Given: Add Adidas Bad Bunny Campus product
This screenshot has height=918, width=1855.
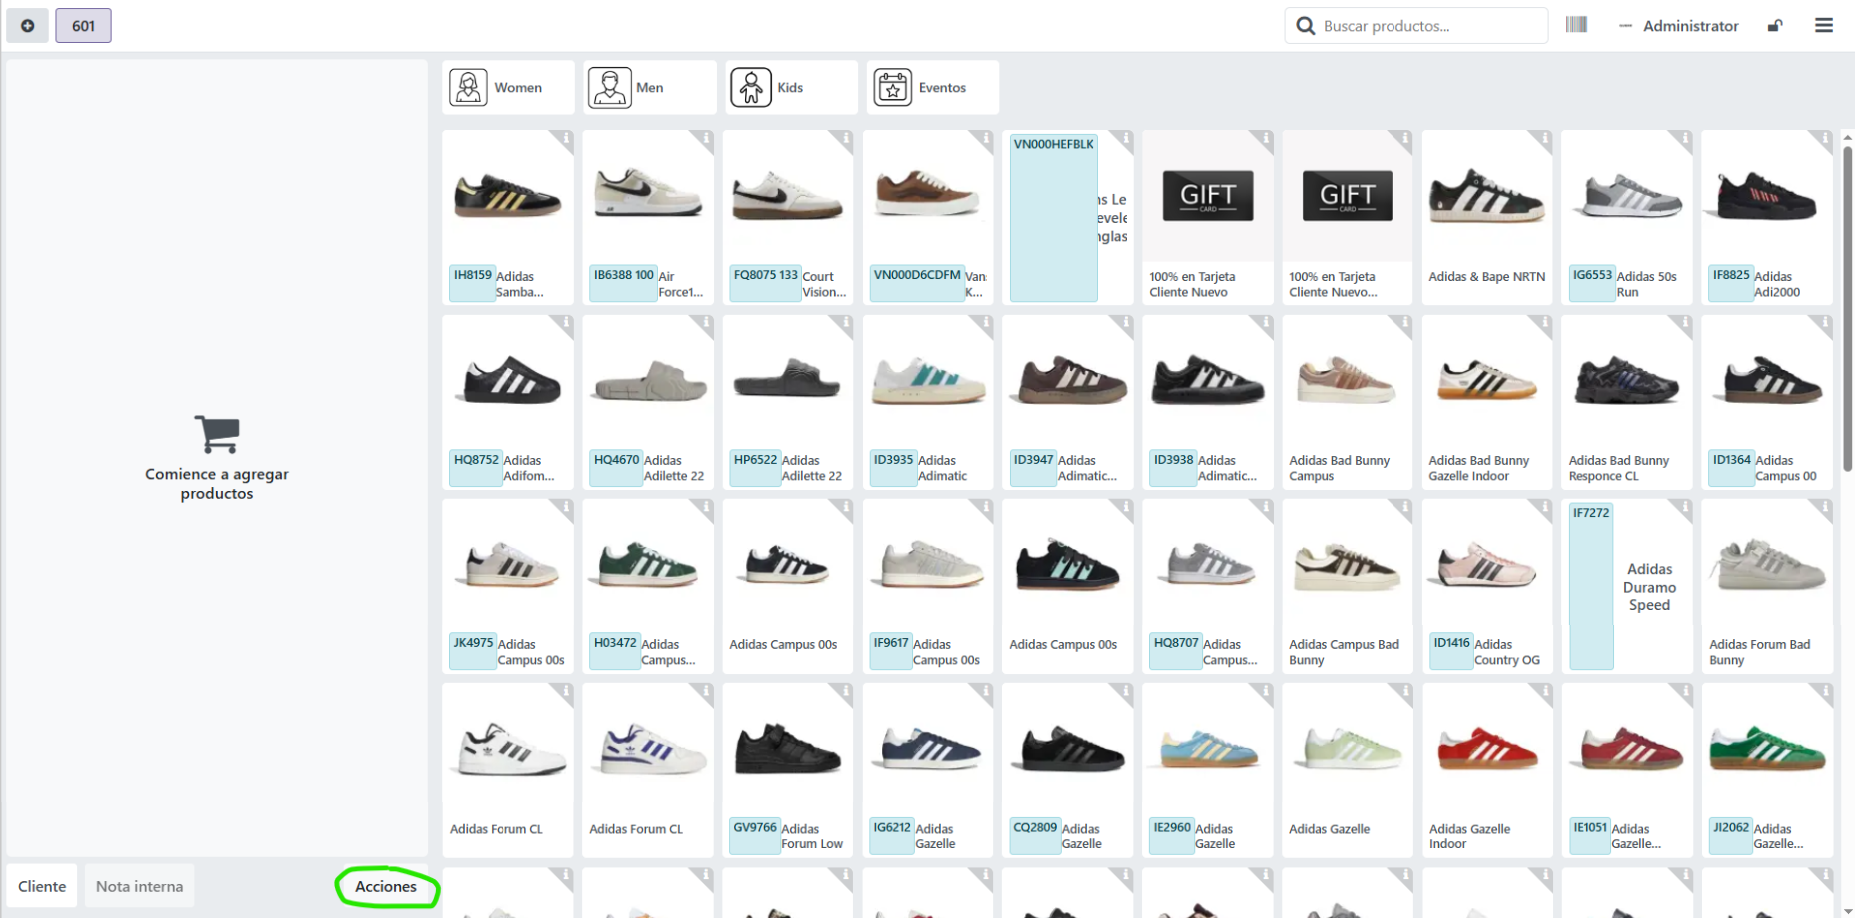Looking at the screenshot, I should click(x=1347, y=402).
